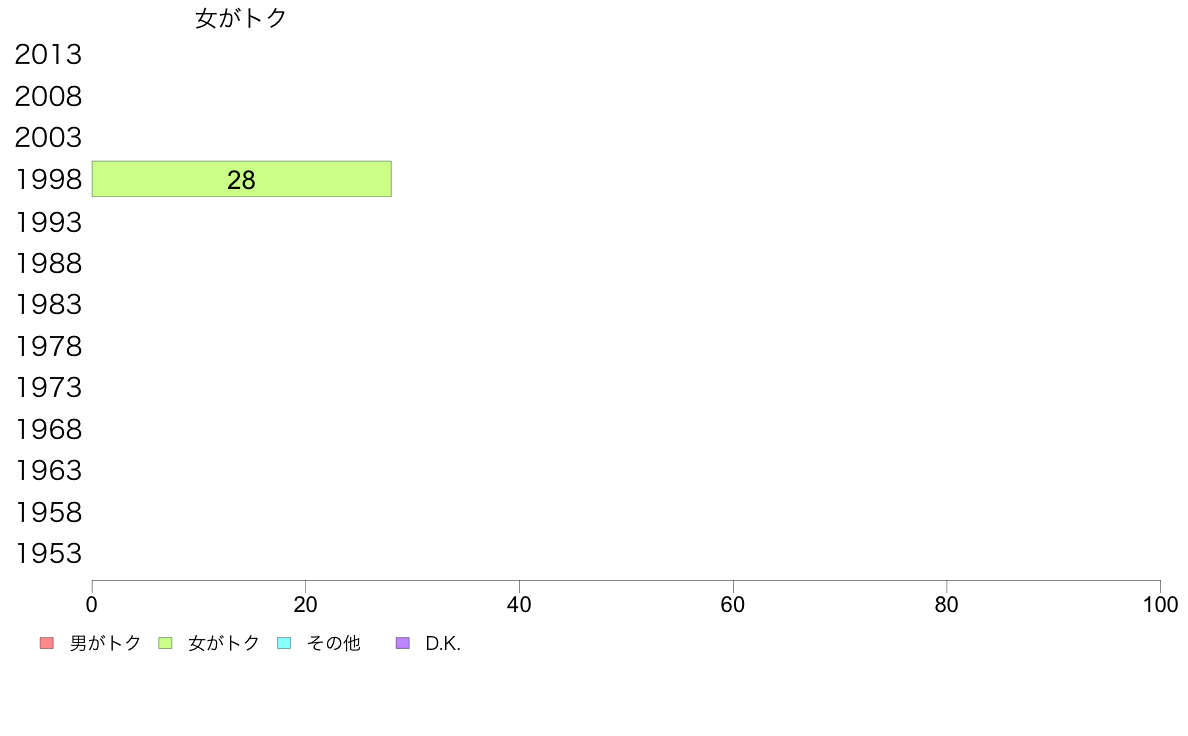Click the green 女がトク legend swatch
The width and height of the screenshot is (1188, 736).
[x=165, y=643]
